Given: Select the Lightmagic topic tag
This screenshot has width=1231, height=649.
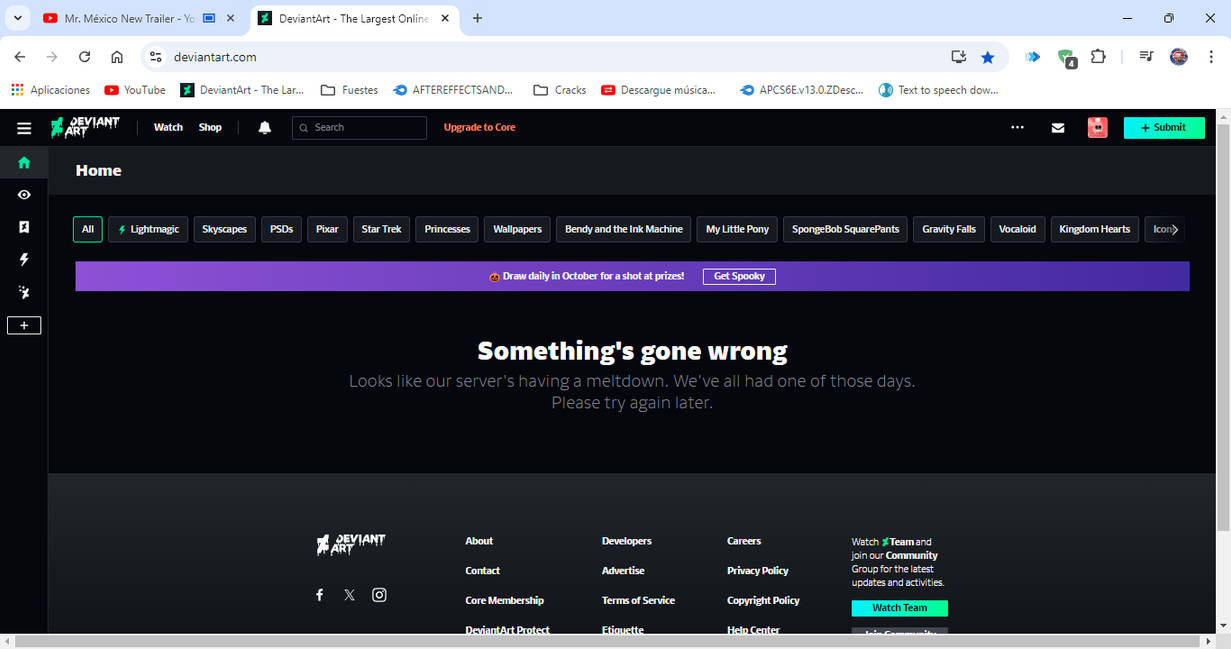Looking at the screenshot, I should coord(148,229).
